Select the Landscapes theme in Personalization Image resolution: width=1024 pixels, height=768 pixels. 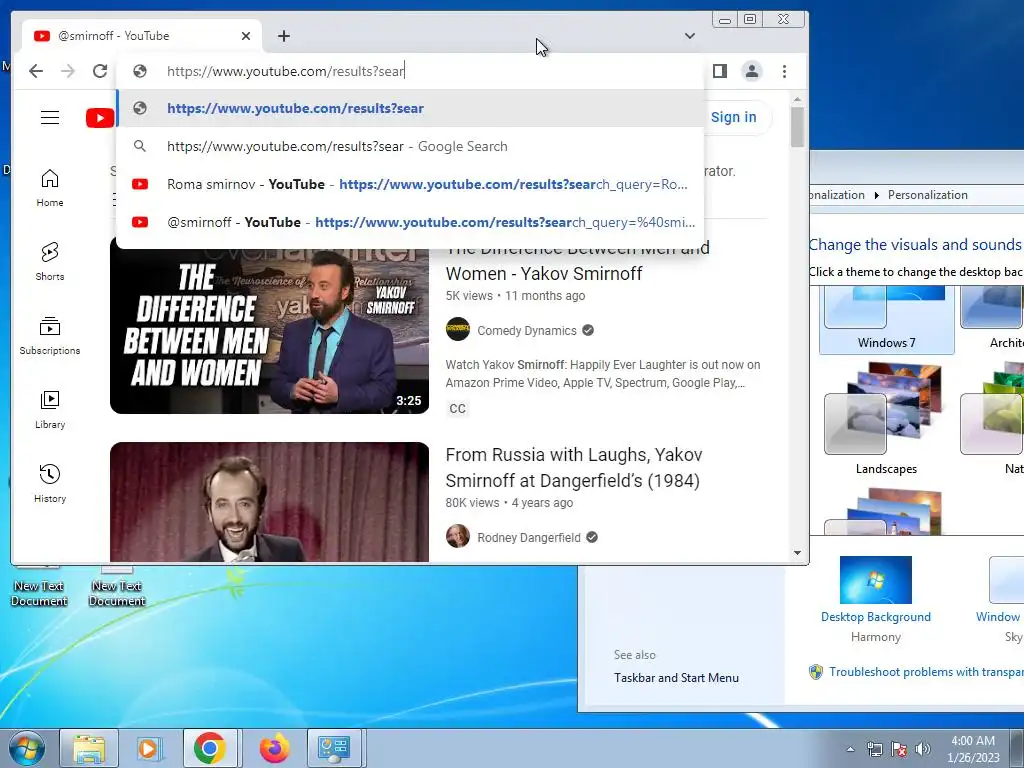pyautogui.click(x=886, y=418)
